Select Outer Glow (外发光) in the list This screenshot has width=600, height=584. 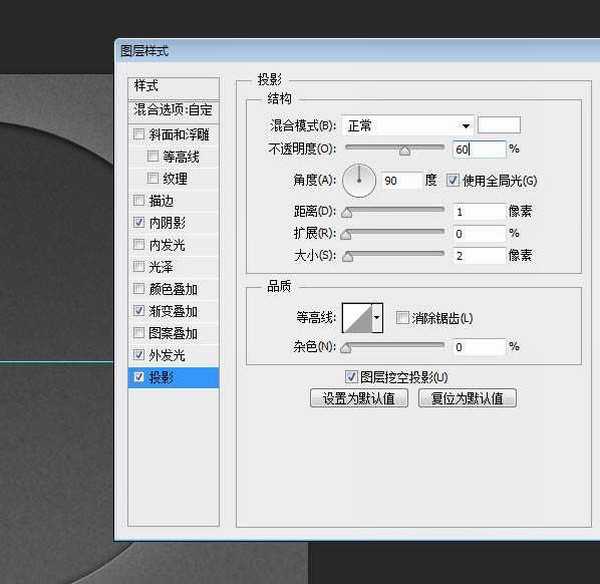167,355
